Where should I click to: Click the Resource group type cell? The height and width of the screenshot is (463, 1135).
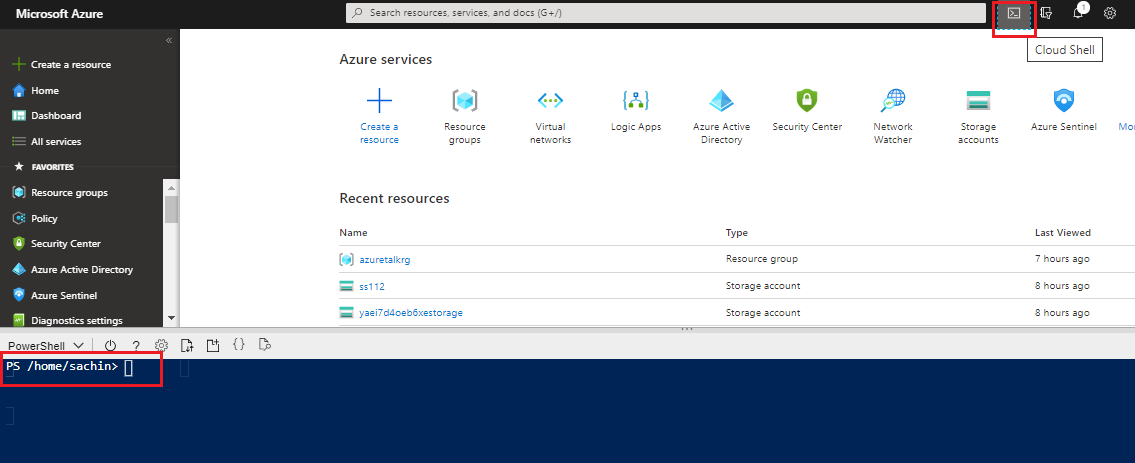click(761, 259)
